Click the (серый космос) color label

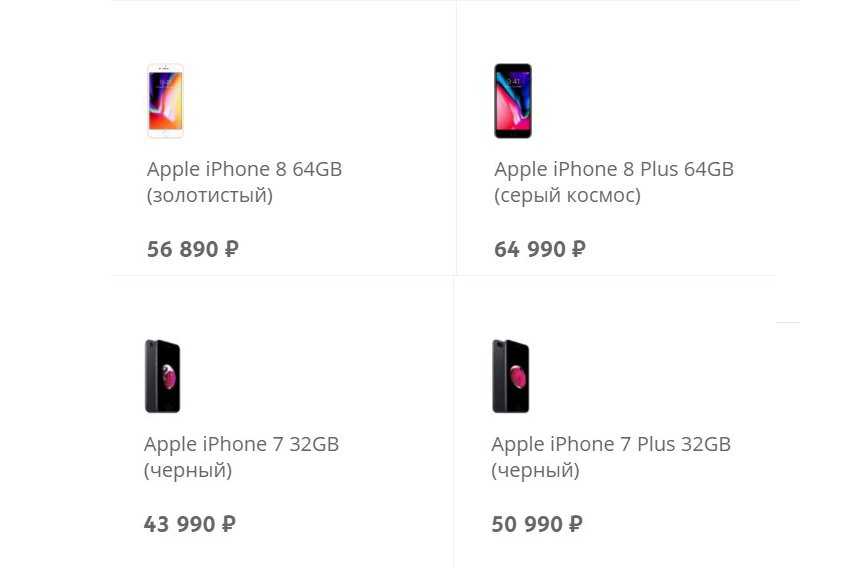point(567,195)
